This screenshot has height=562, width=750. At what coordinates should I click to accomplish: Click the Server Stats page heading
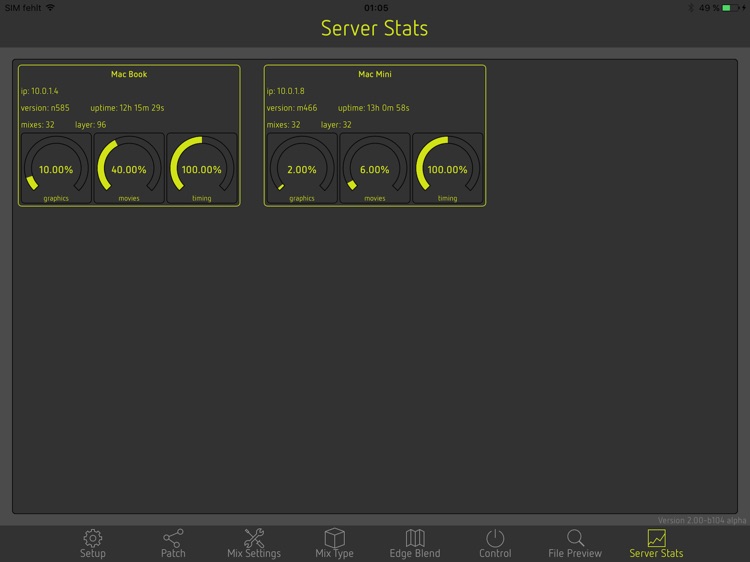coord(375,28)
